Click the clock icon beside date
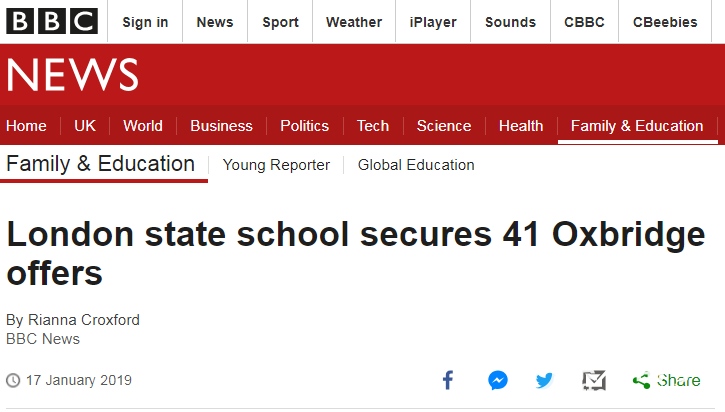This screenshot has height=412, width=725. (x=13, y=381)
